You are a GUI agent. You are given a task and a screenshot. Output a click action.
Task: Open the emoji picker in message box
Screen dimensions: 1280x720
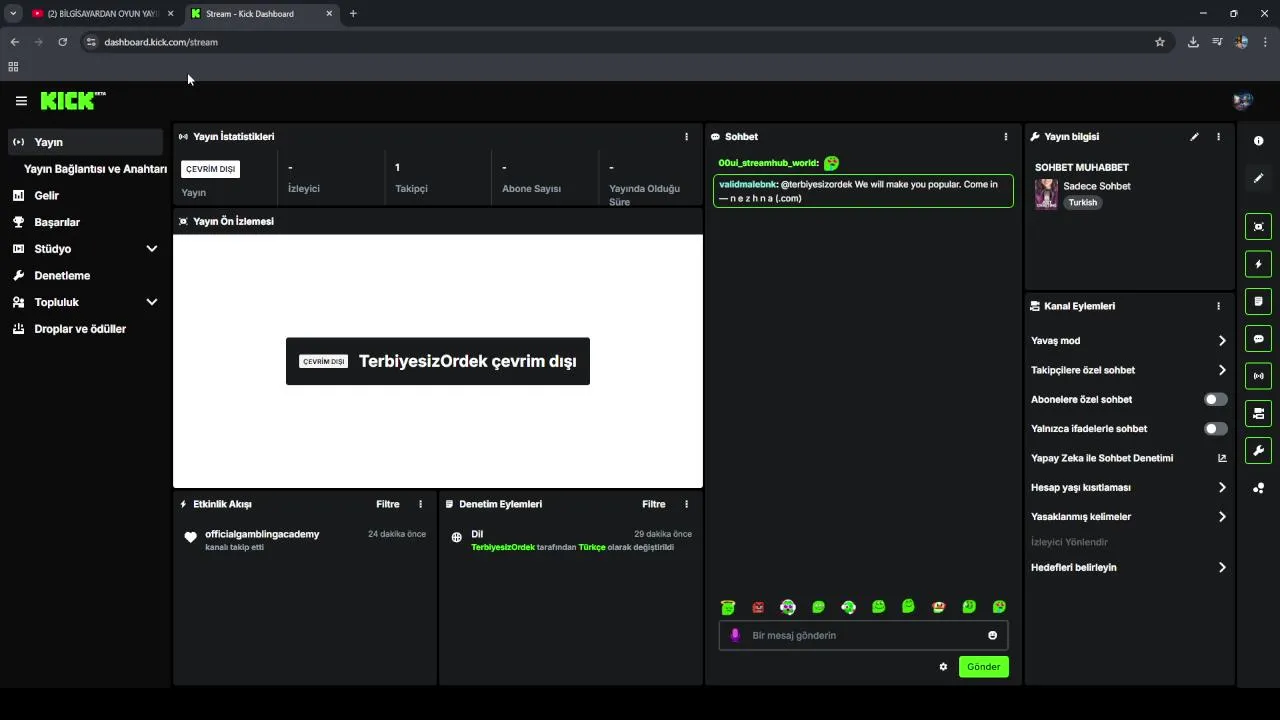[x=992, y=635]
